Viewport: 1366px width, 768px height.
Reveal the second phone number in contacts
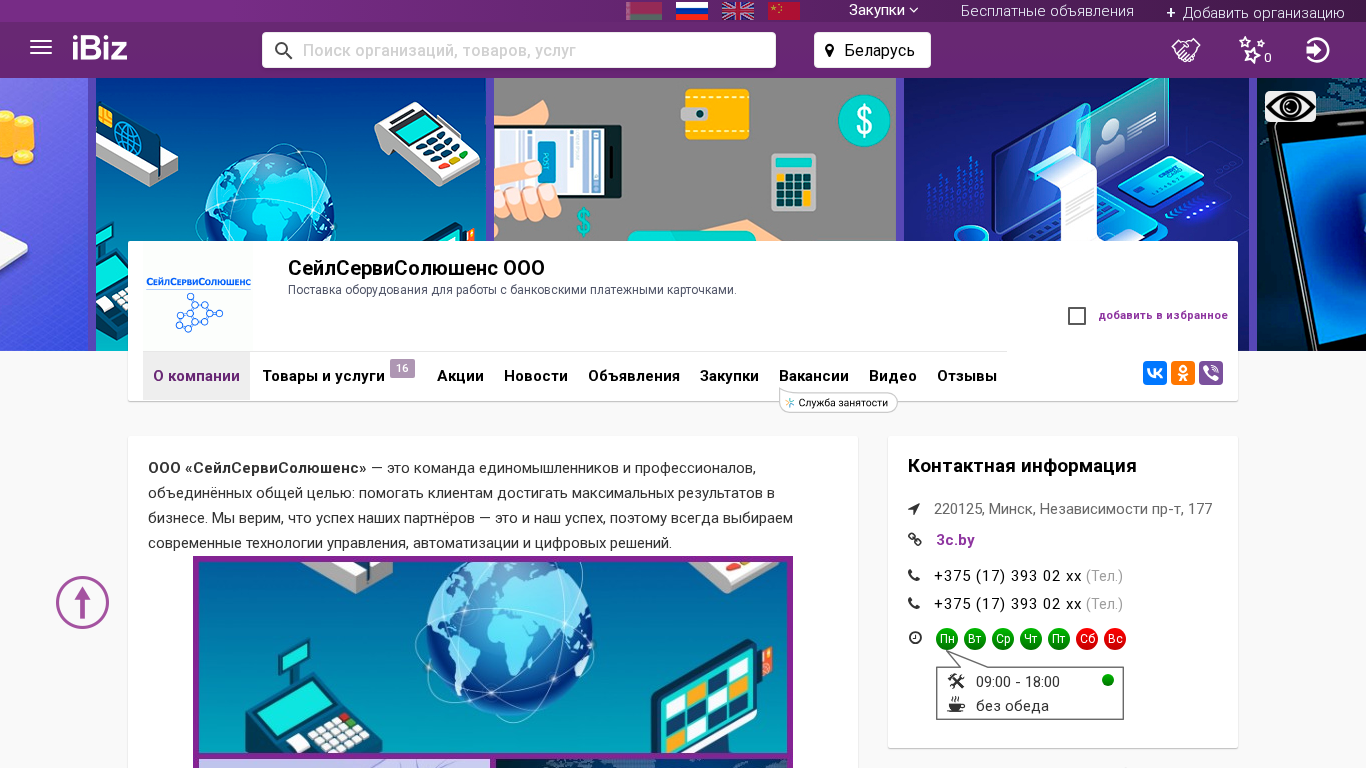pyautogui.click(x=1008, y=604)
